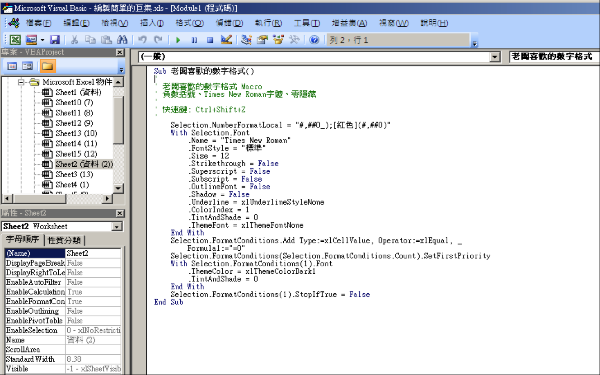The height and width of the screenshot is (375, 600).
Task: Click the Insert UserForm toolbar icon
Action: pyautogui.click(x=31, y=40)
